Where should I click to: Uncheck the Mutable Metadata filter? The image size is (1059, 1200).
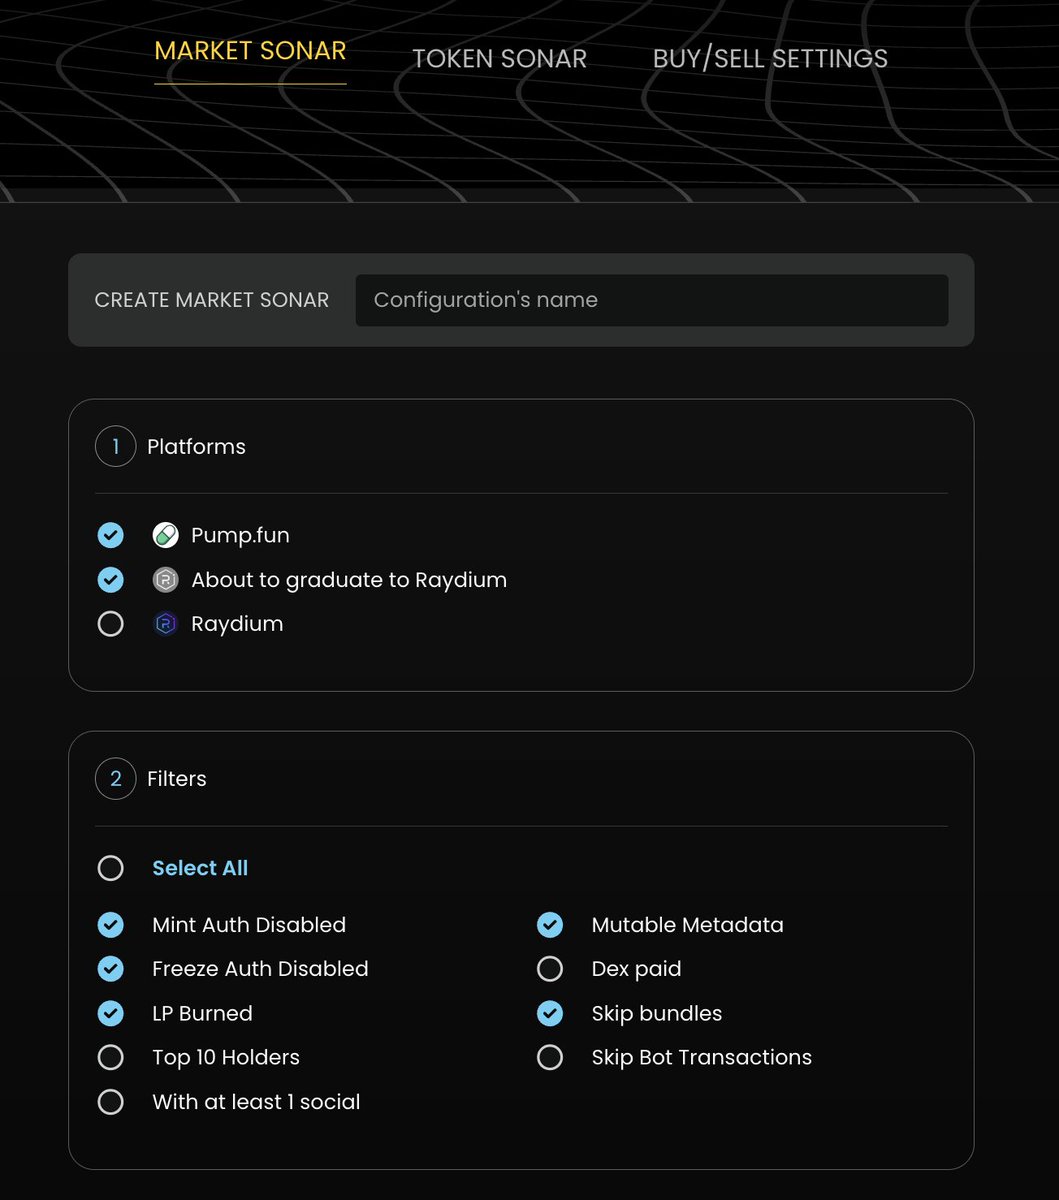(x=550, y=925)
